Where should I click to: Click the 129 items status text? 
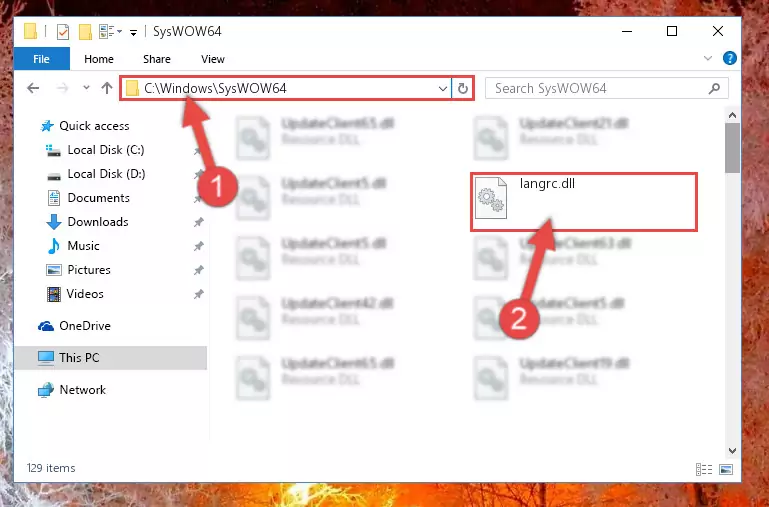click(x=51, y=468)
